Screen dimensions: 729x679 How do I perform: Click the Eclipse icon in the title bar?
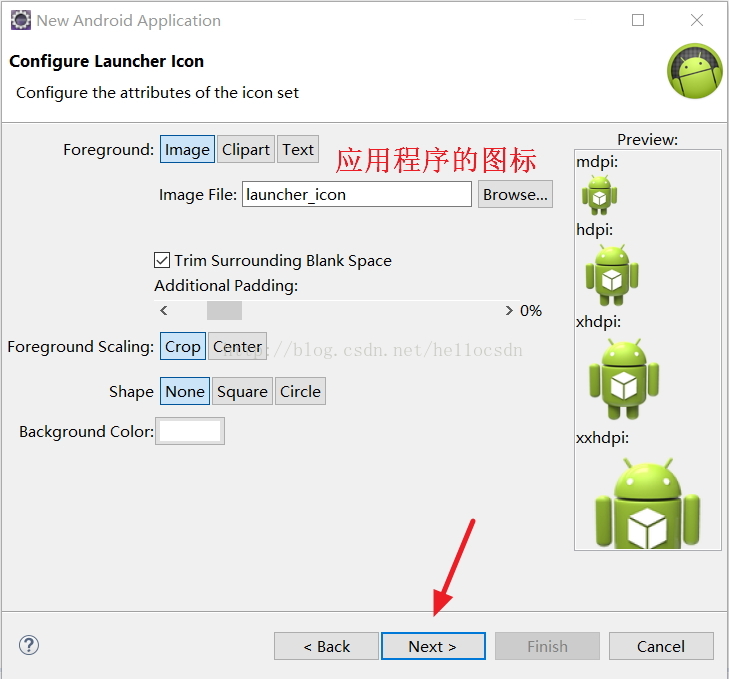[20, 20]
